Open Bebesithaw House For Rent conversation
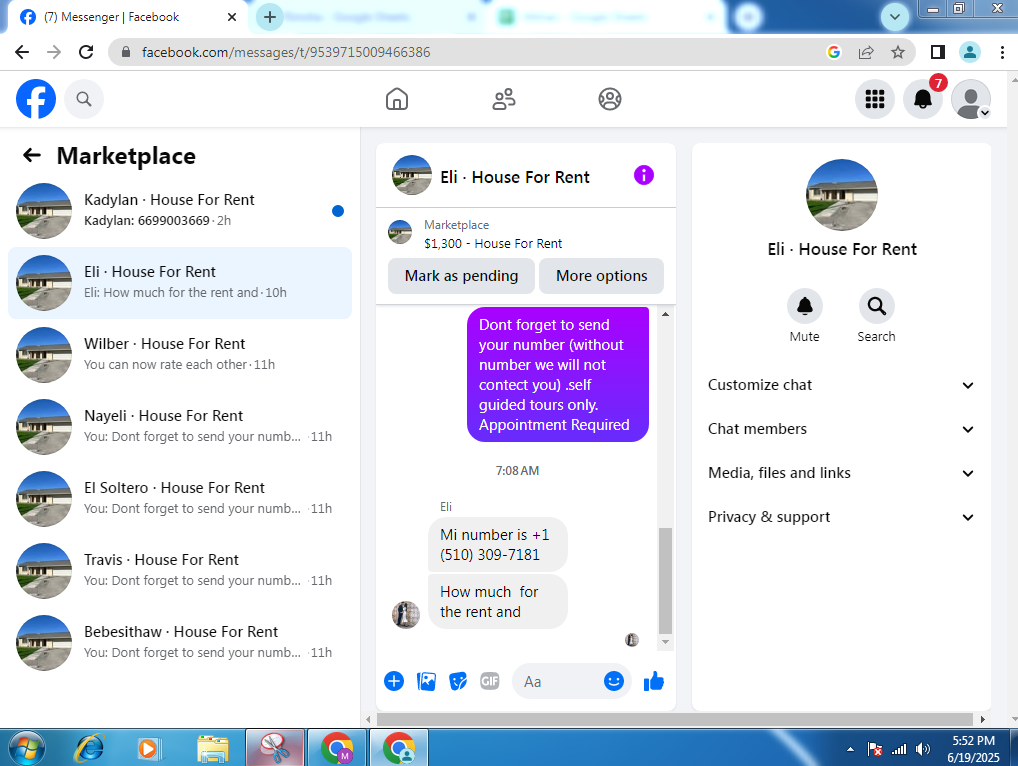This screenshot has height=766, width=1018. [x=180, y=643]
